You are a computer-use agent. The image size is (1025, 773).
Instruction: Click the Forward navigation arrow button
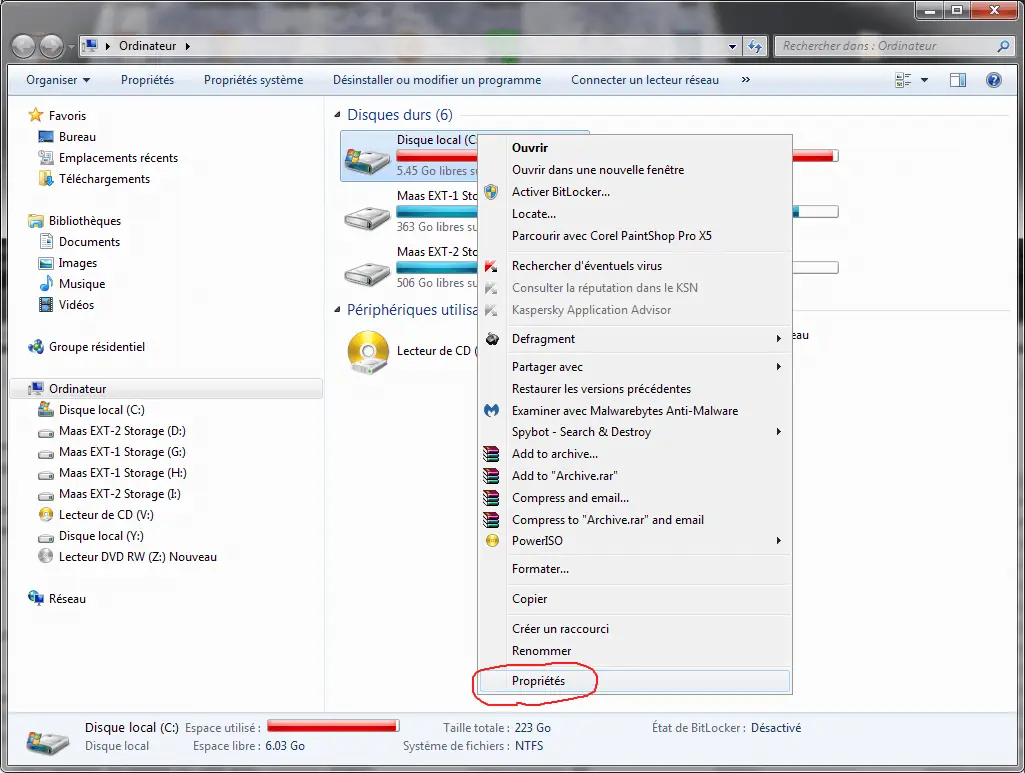52,46
